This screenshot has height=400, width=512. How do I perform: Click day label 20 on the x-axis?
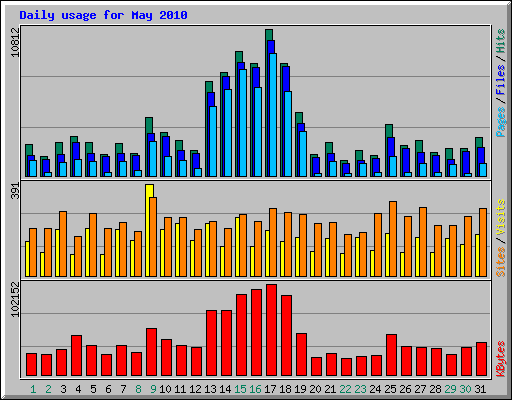tap(315, 389)
